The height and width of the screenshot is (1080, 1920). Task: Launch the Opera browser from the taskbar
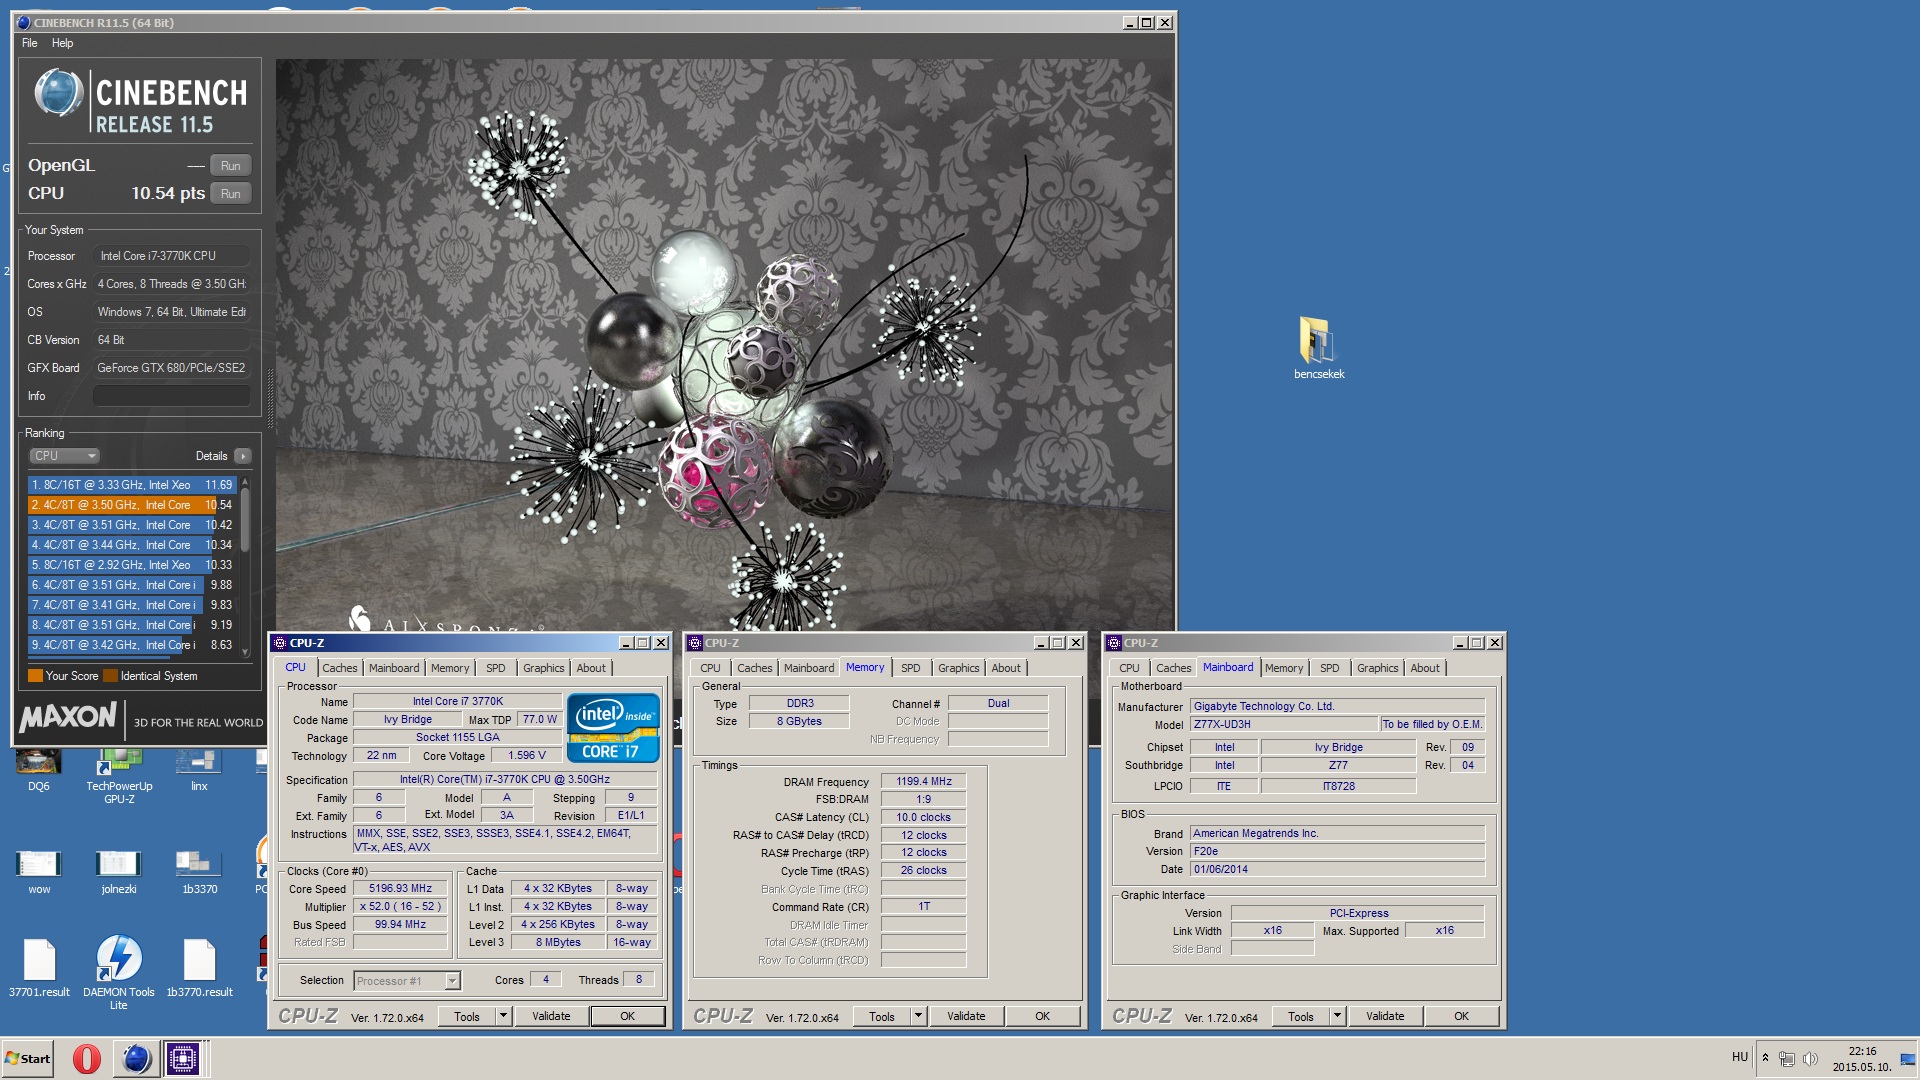87,1058
